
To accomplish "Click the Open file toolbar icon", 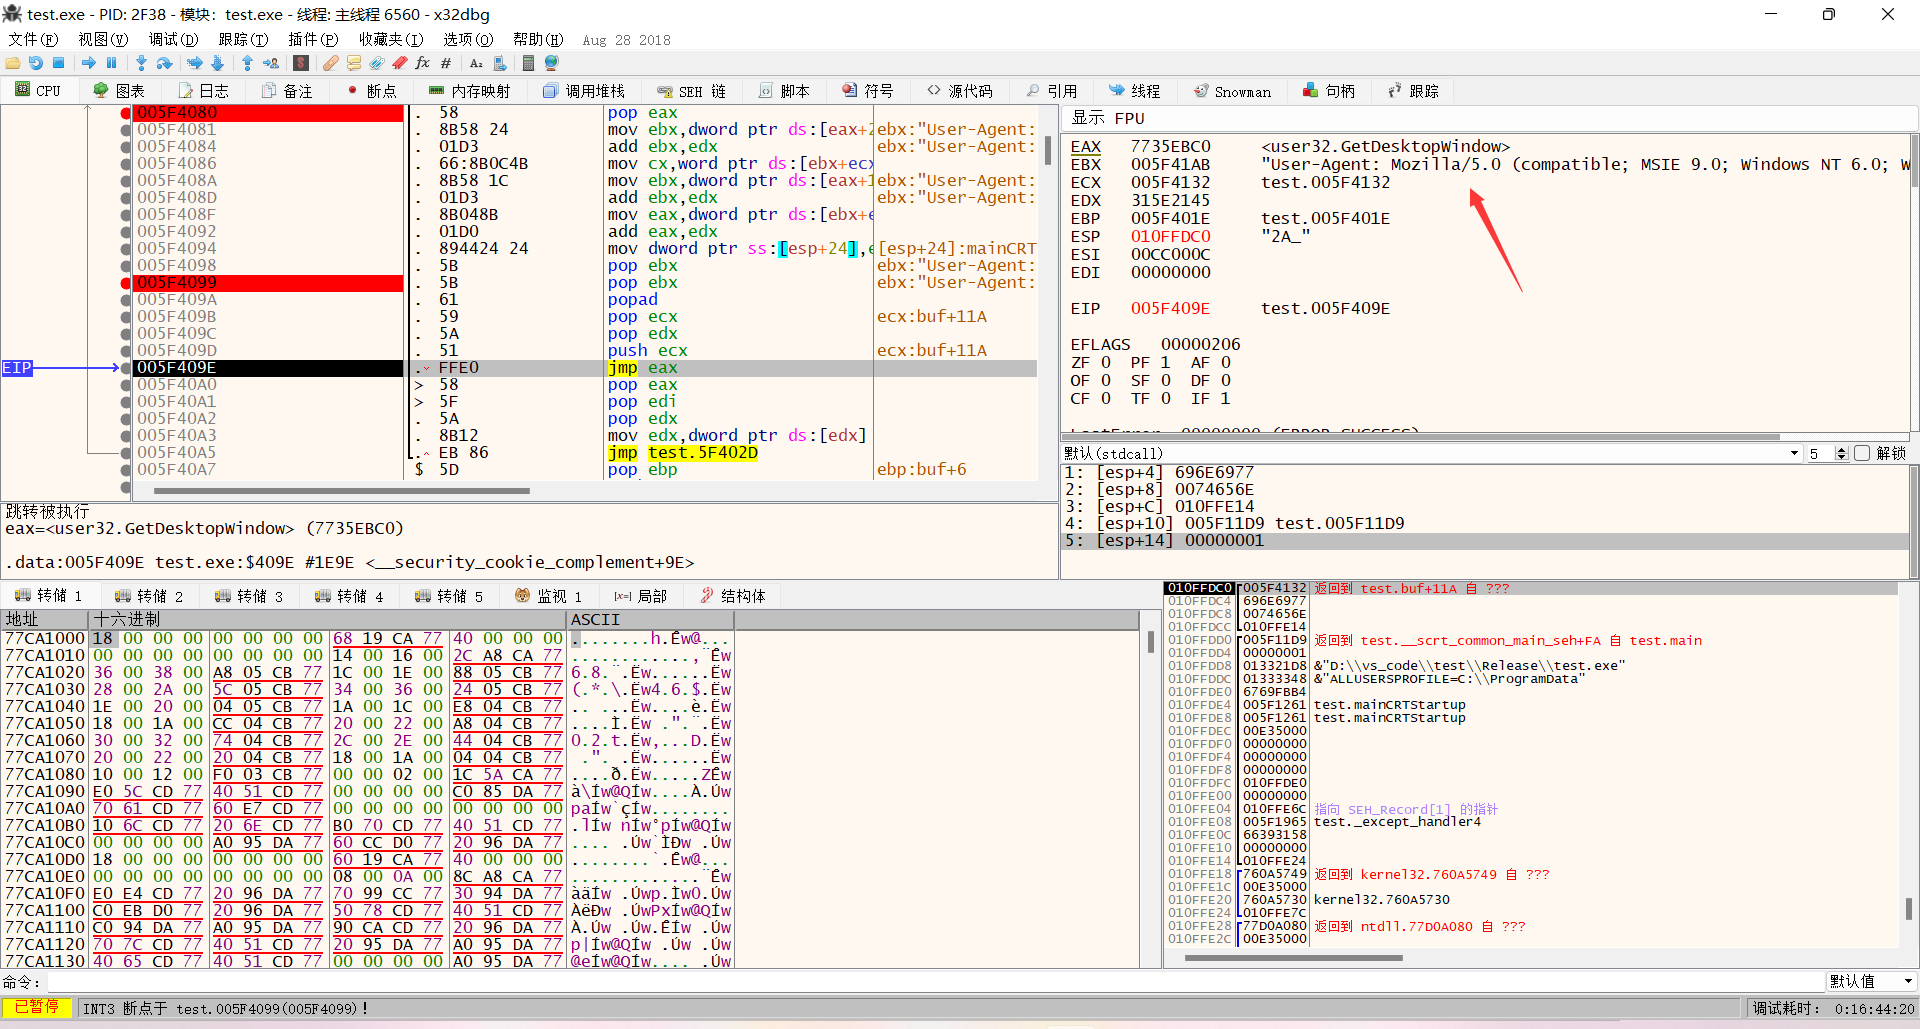I will click(13, 63).
